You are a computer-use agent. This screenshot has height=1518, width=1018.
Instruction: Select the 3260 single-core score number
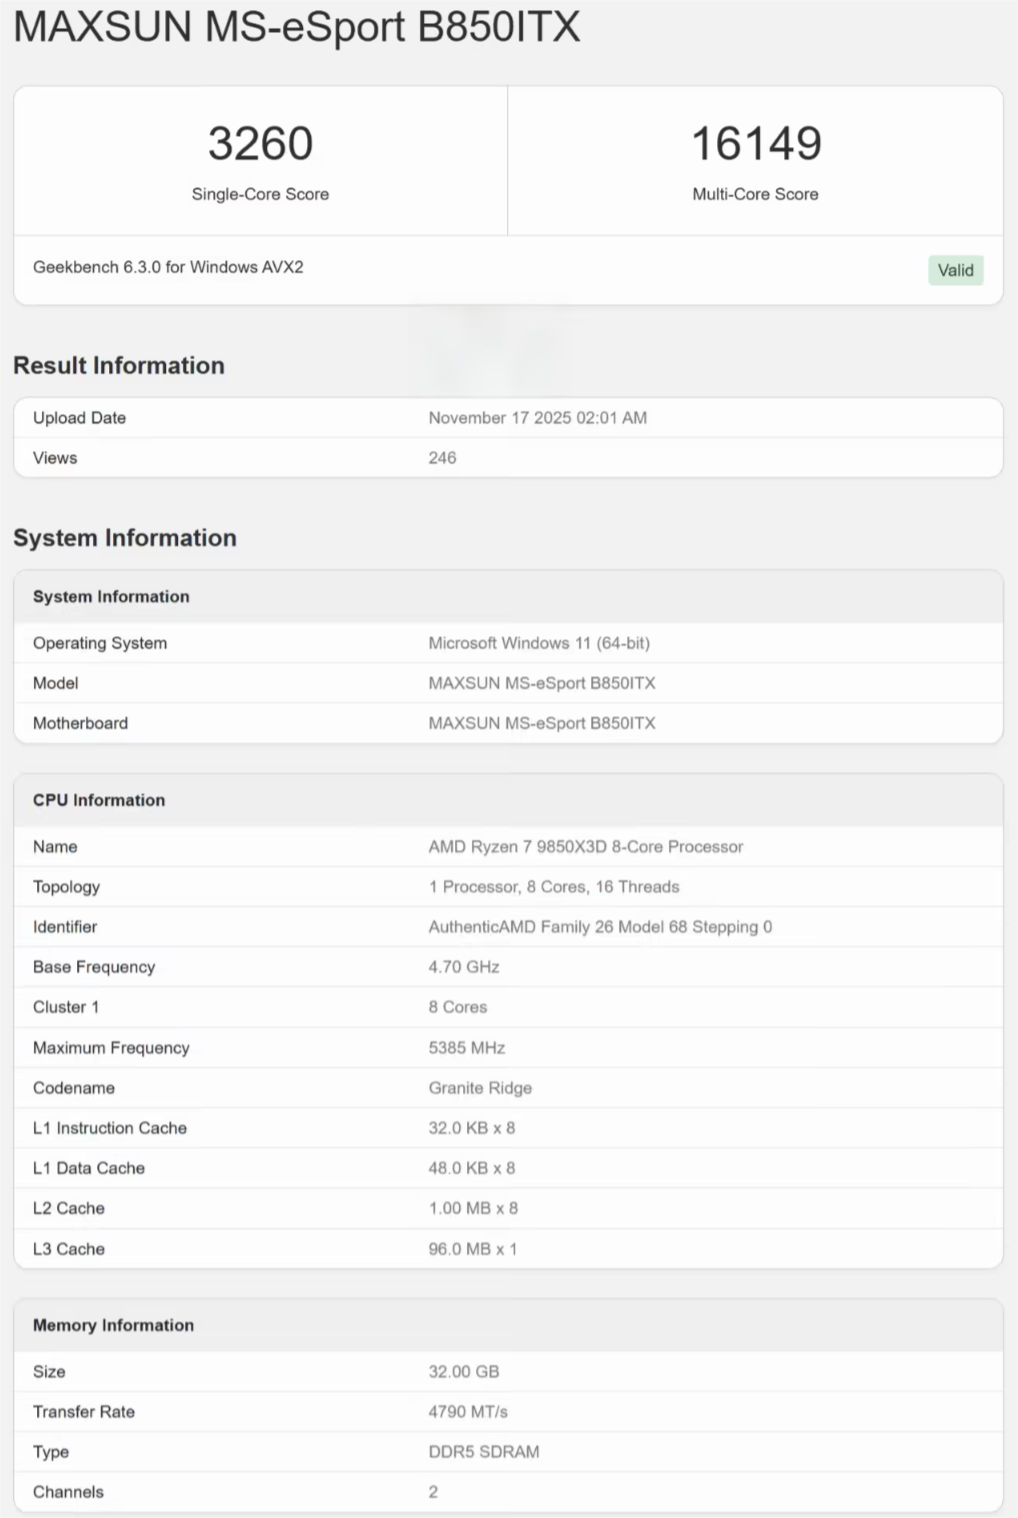(x=260, y=144)
